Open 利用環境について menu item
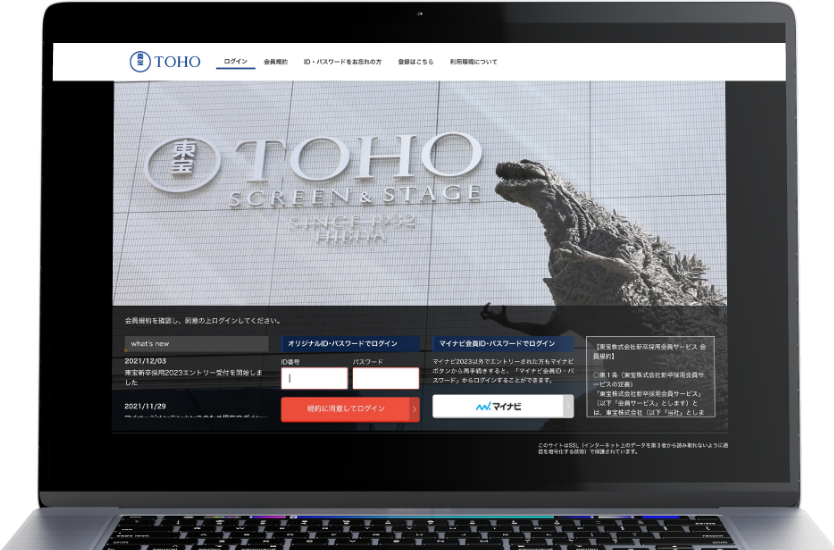The height and width of the screenshot is (550, 834). (473, 62)
